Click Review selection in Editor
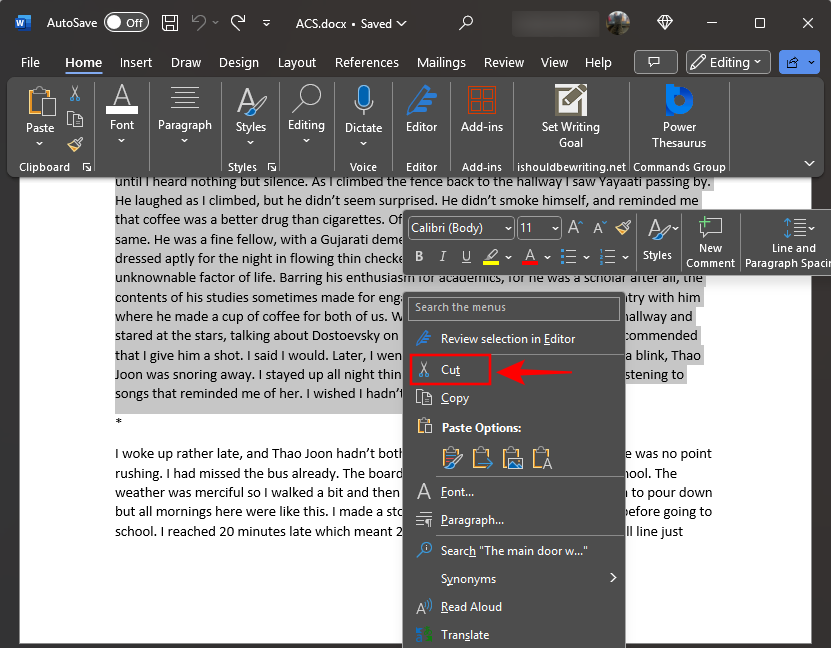Image resolution: width=831 pixels, height=648 pixels. [507, 339]
